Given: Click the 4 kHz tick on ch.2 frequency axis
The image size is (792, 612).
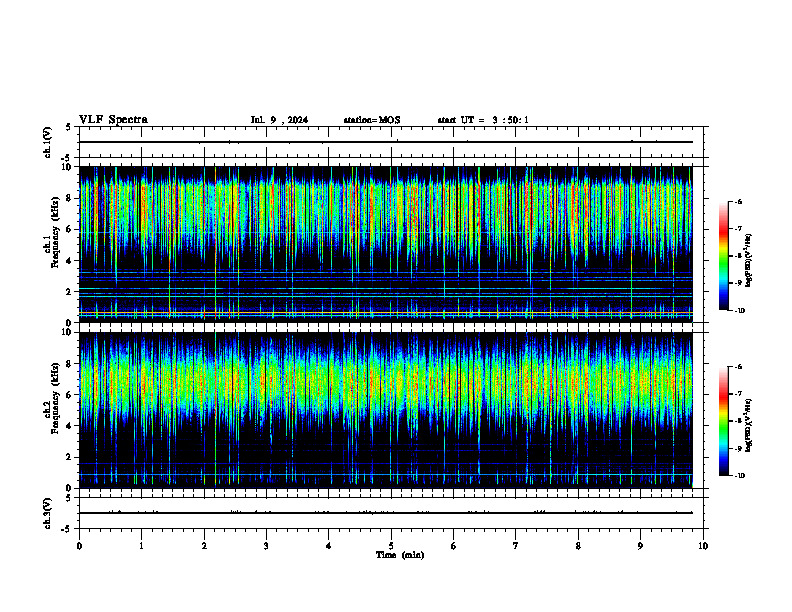Looking at the screenshot, I should pos(69,426).
